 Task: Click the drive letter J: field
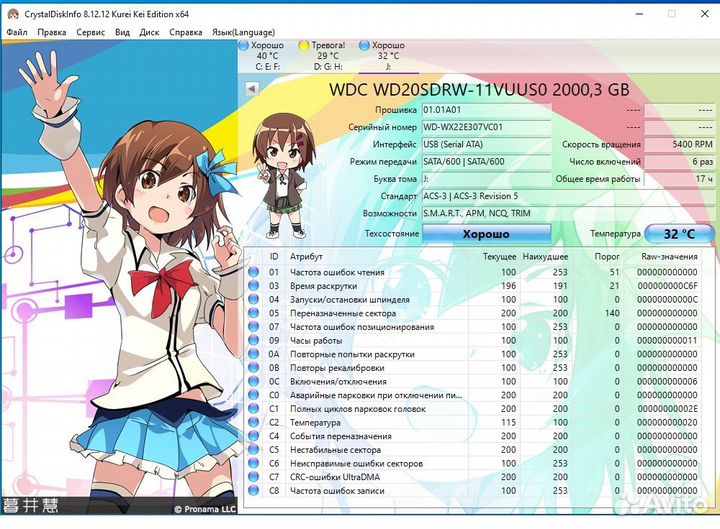(x=486, y=179)
